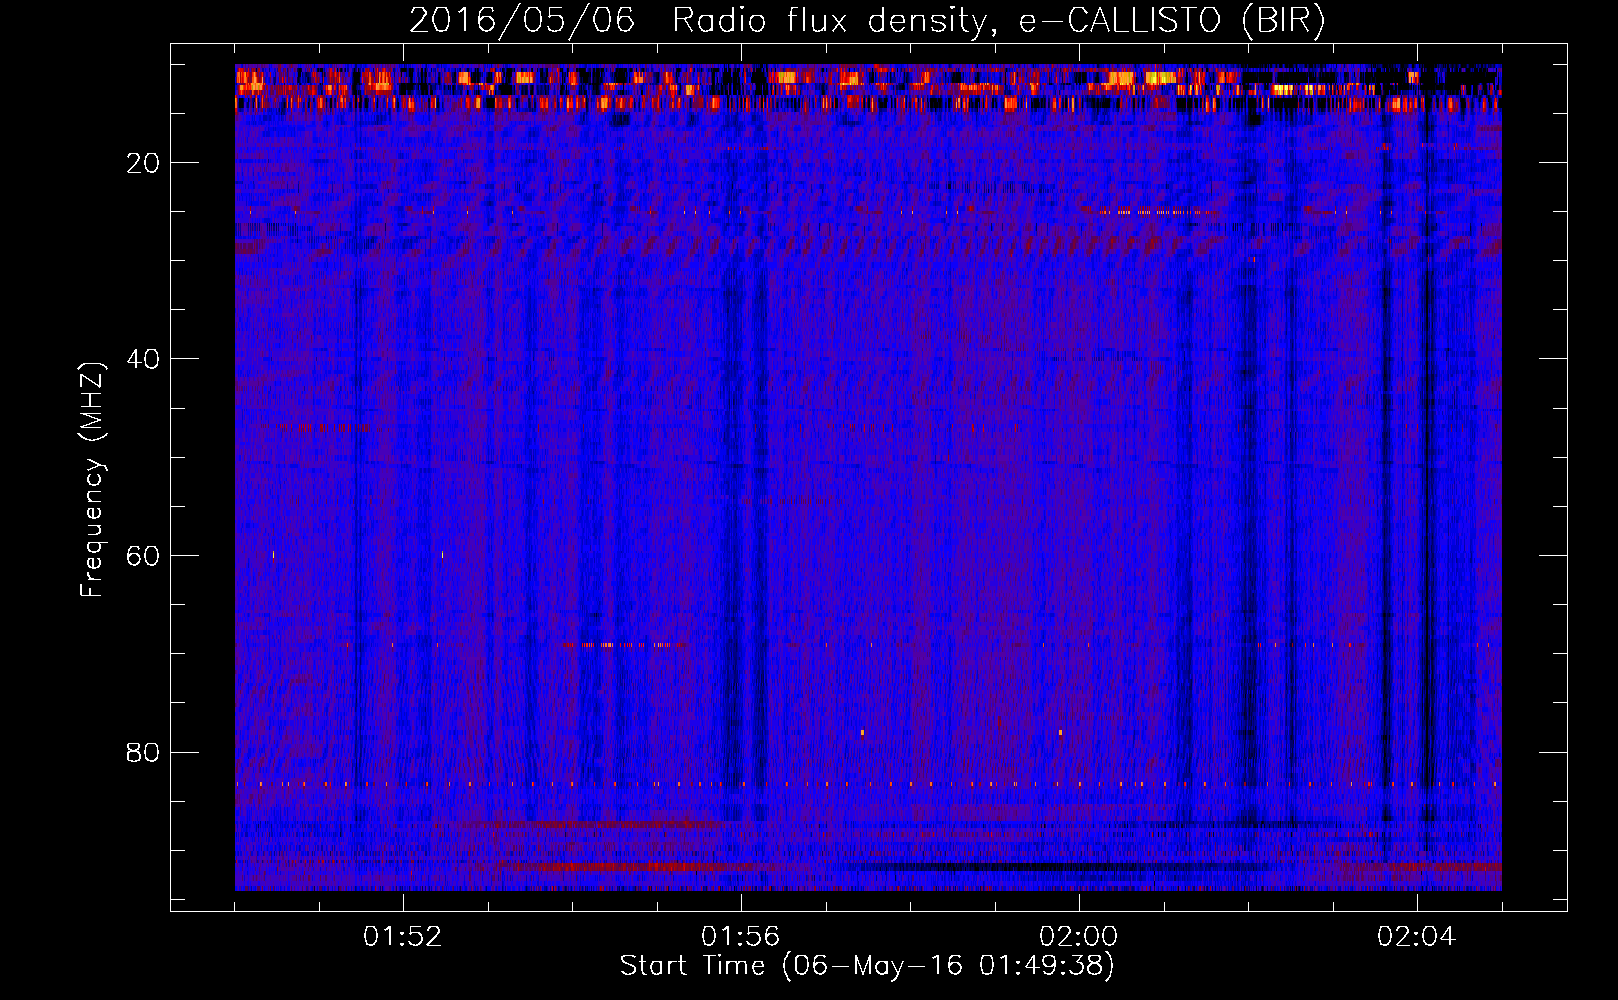Click the '02:04' time axis label

[x=1417, y=937]
